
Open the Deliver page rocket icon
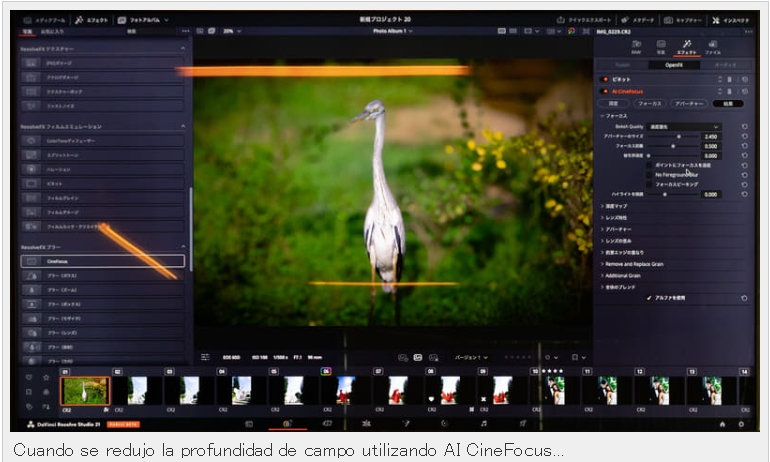(x=523, y=424)
